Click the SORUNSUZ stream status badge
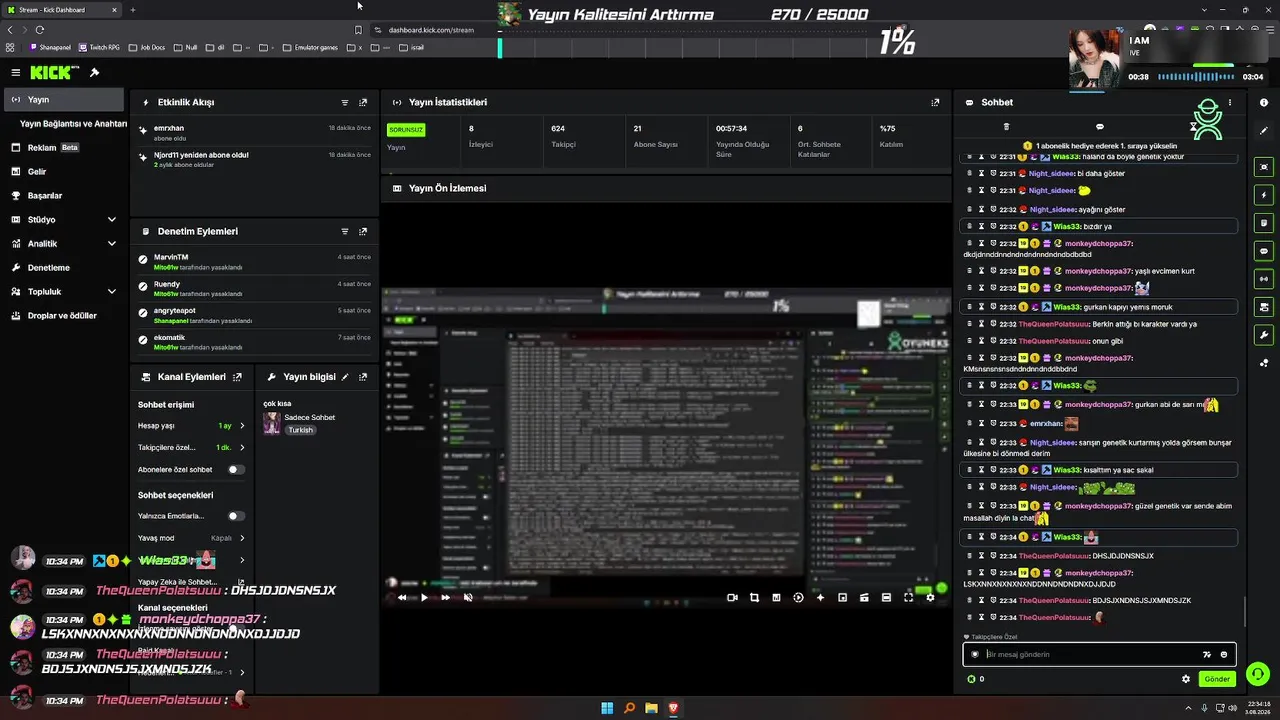 [406, 130]
